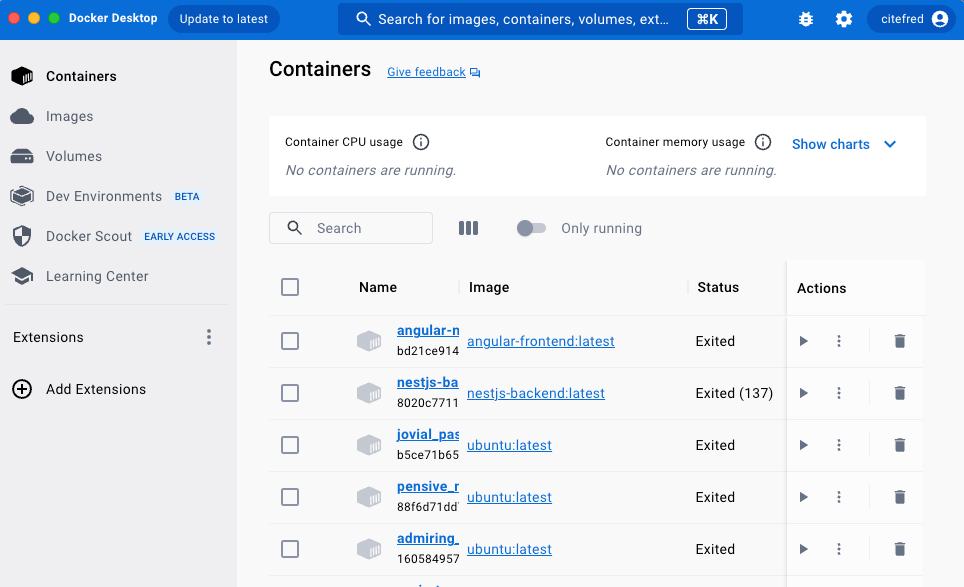Viewport: 964px width, 587px height.
Task: Select the admiring container checkbox
Action: [290, 549]
